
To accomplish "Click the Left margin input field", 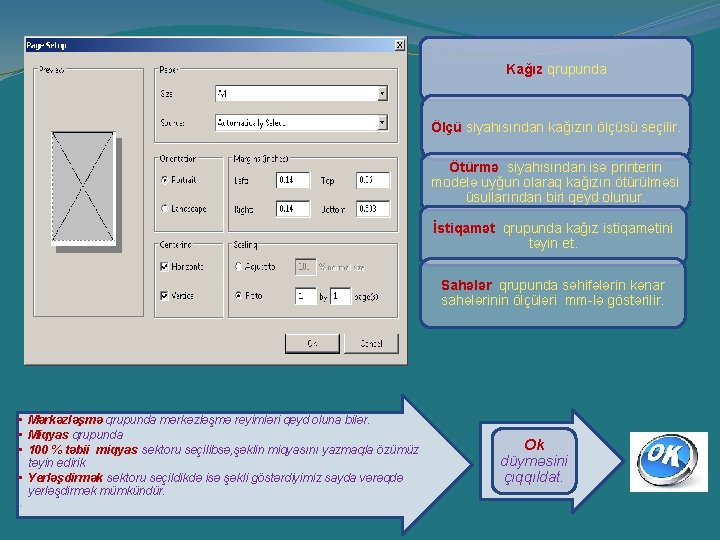I will coord(293,180).
